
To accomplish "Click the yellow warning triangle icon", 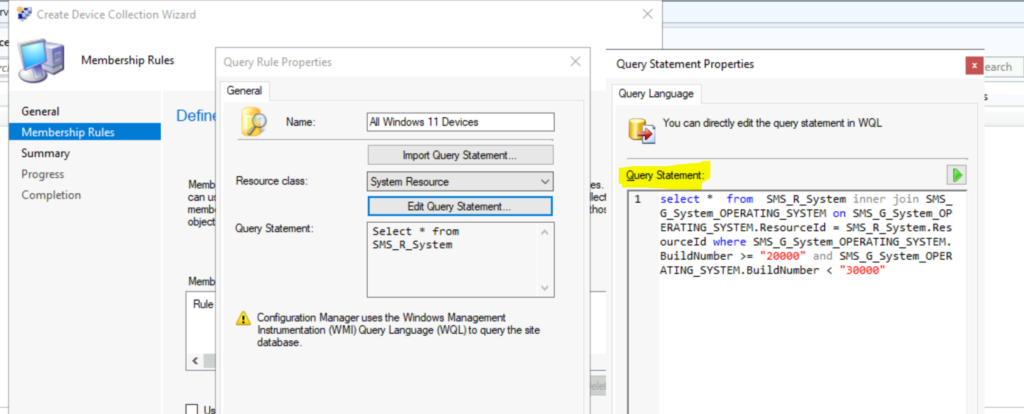I will click(x=243, y=318).
